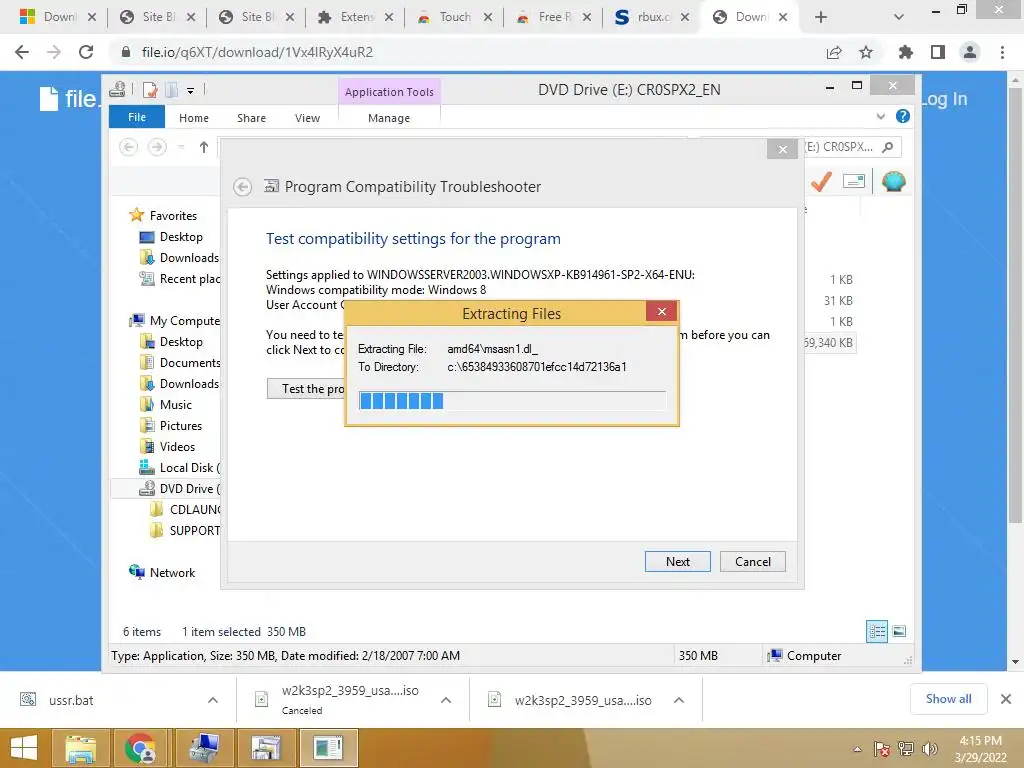Select Recent places under Favorites
This screenshot has height=768, width=1024.
pyautogui.click(x=189, y=279)
